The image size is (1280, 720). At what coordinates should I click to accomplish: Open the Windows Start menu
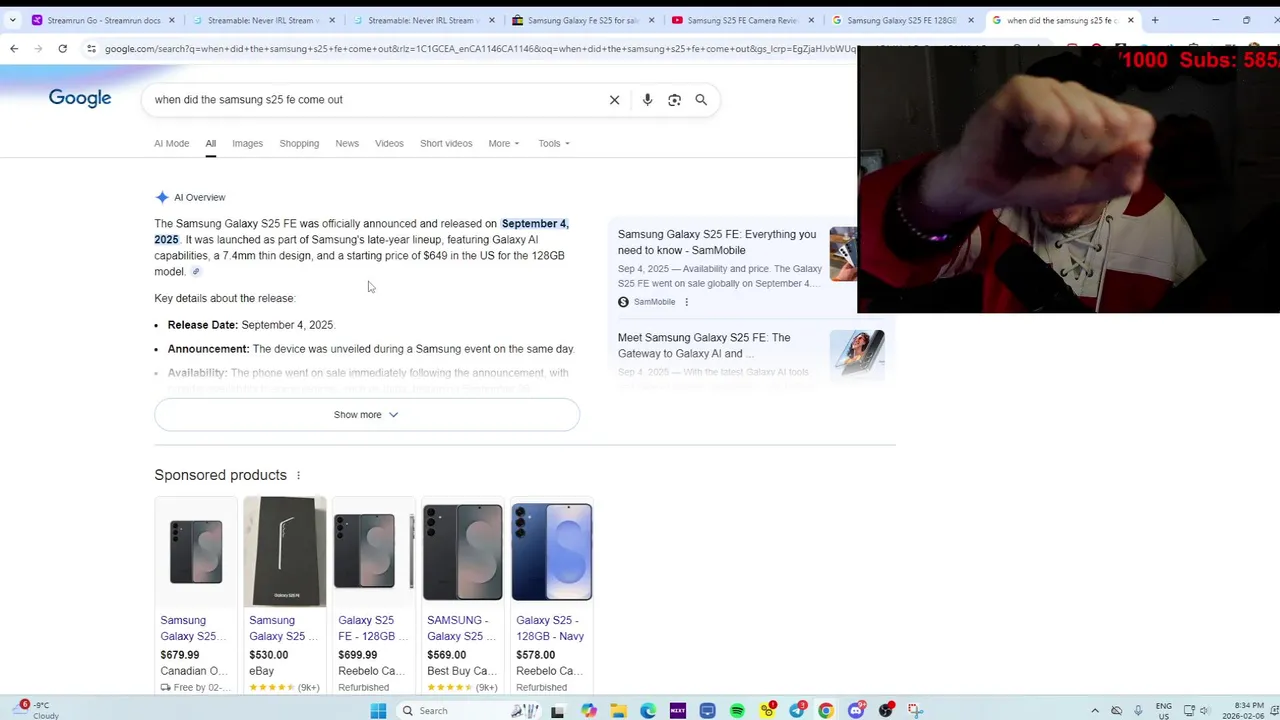pos(378,711)
